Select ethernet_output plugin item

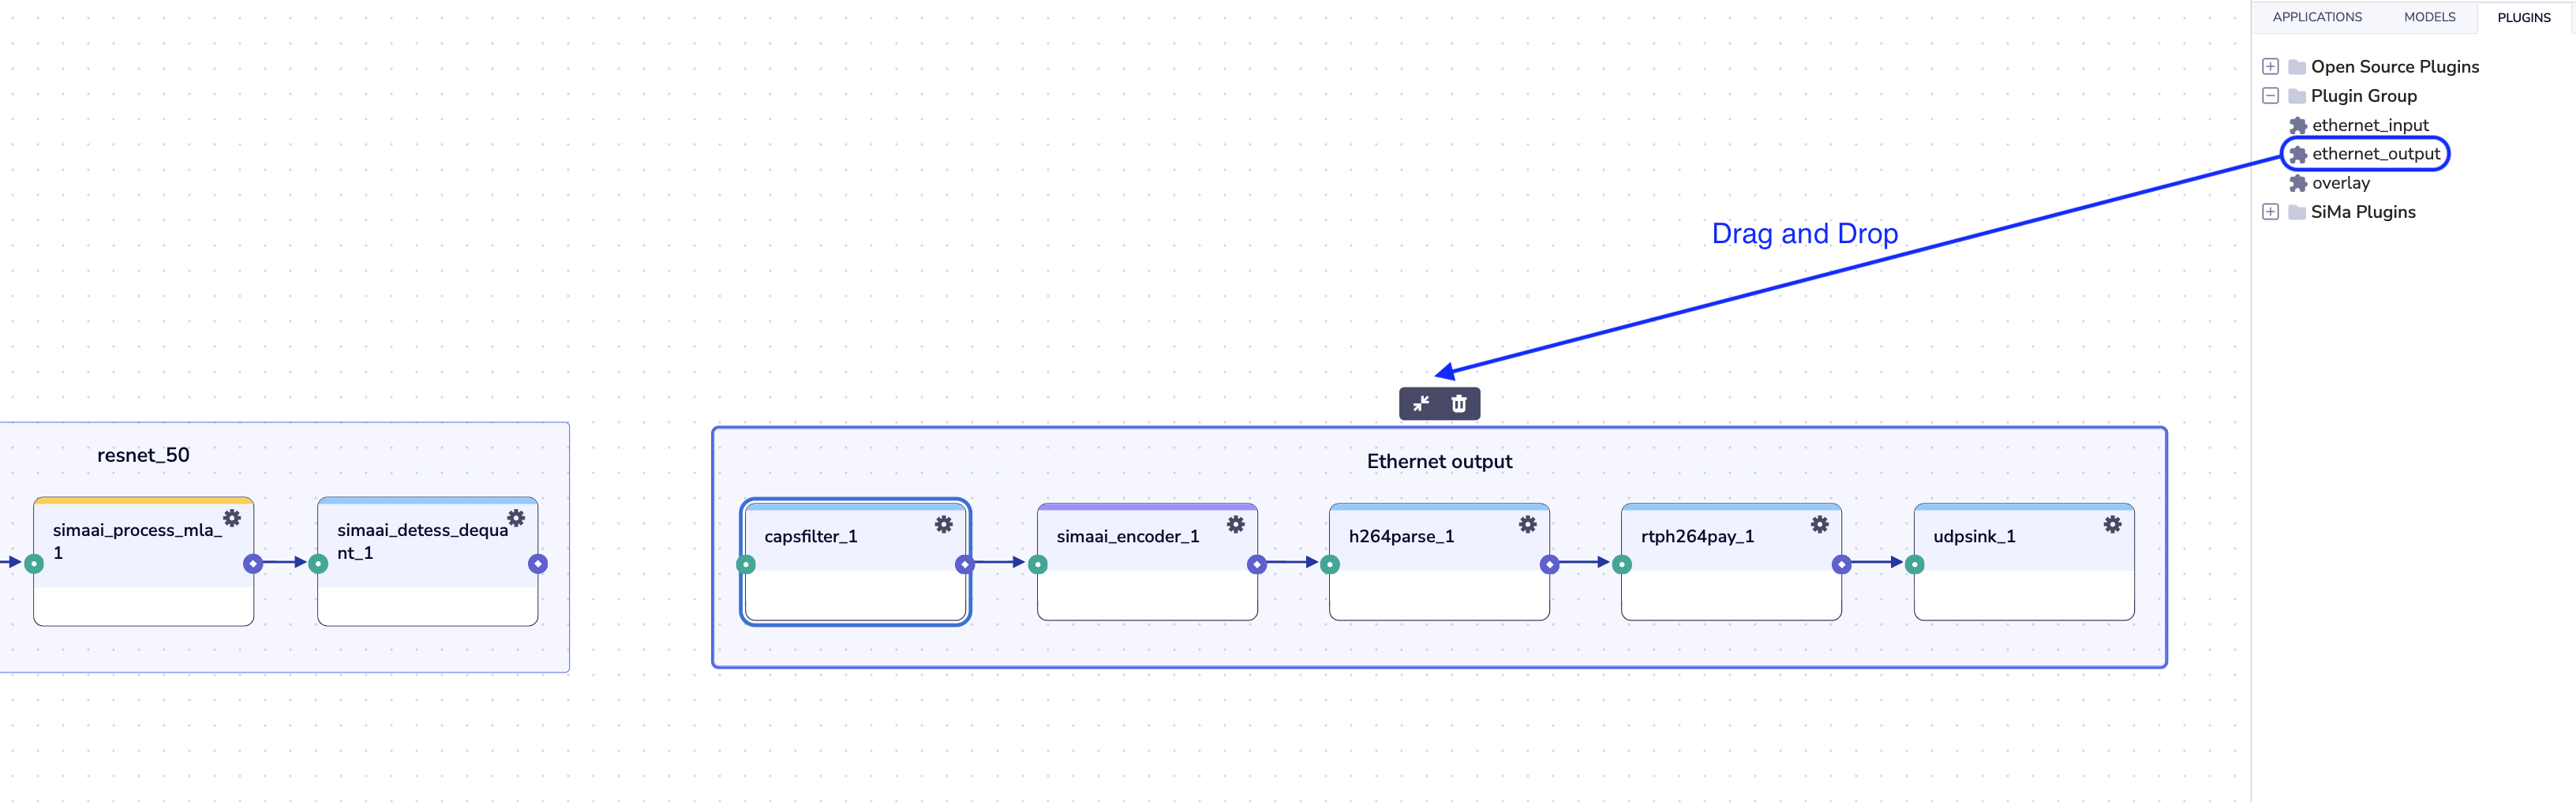click(x=2375, y=154)
